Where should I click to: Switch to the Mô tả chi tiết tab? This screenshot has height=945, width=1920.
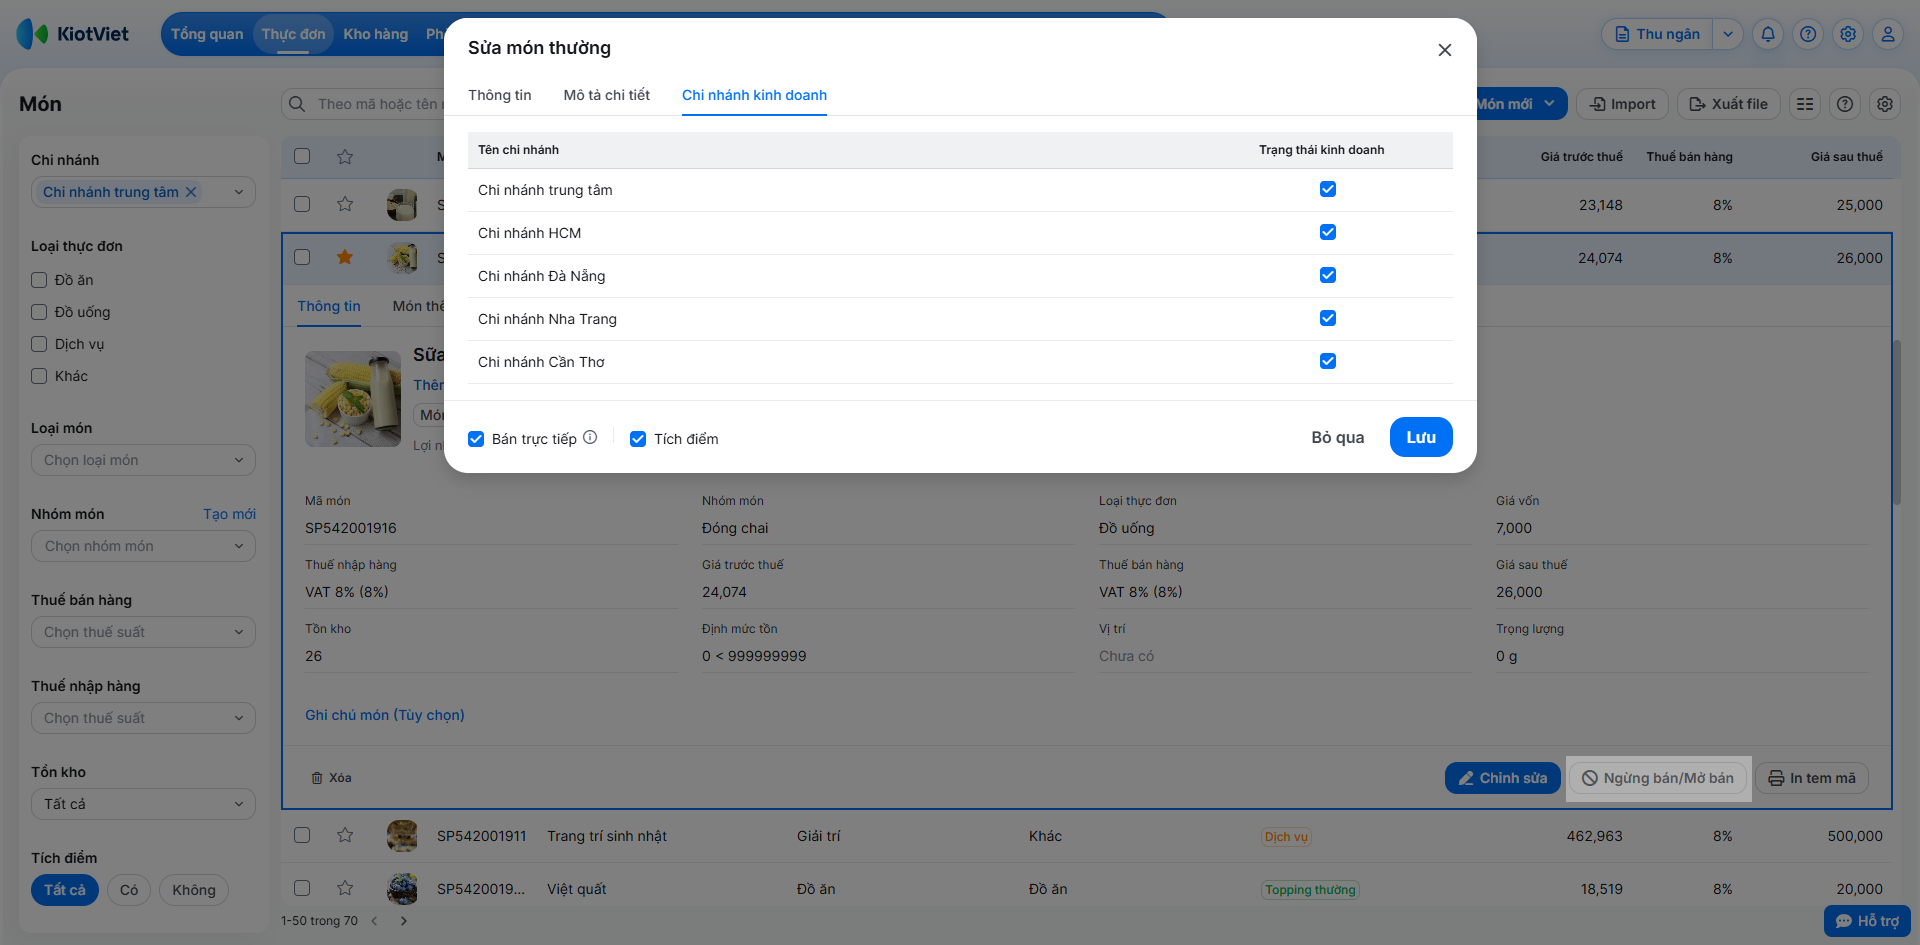click(606, 95)
